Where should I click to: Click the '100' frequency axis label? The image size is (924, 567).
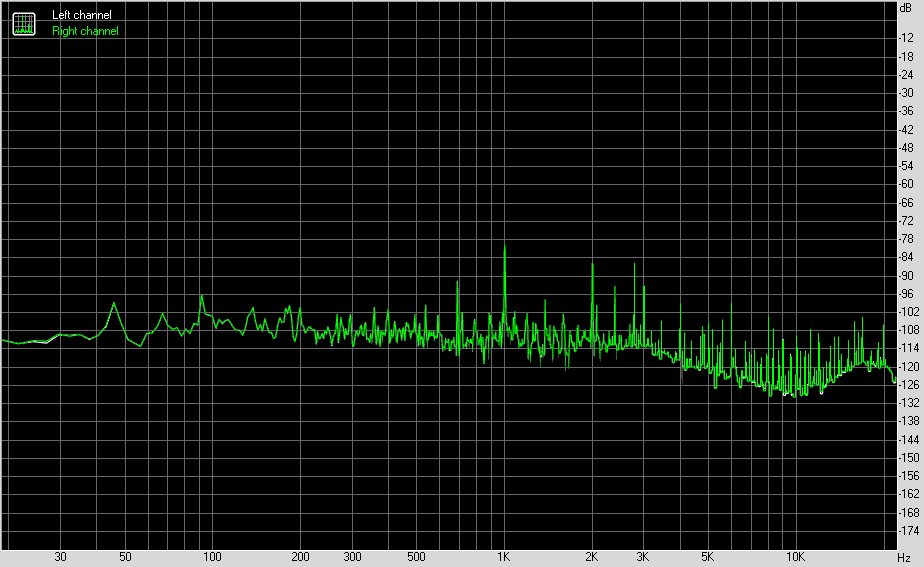pos(212,557)
